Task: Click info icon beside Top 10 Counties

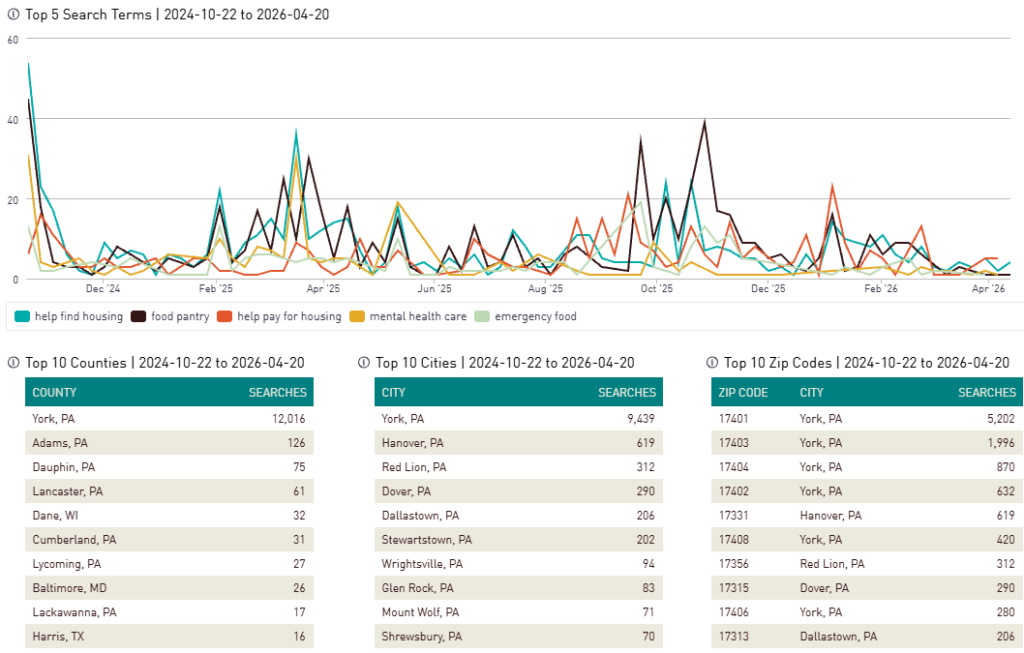Action: pos(13,363)
